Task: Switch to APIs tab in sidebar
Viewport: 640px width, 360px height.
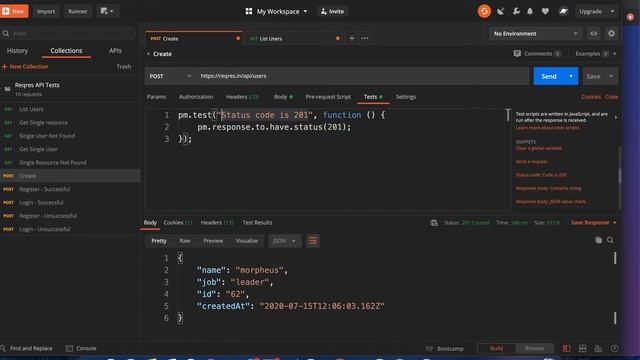Action: tap(115, 51)
